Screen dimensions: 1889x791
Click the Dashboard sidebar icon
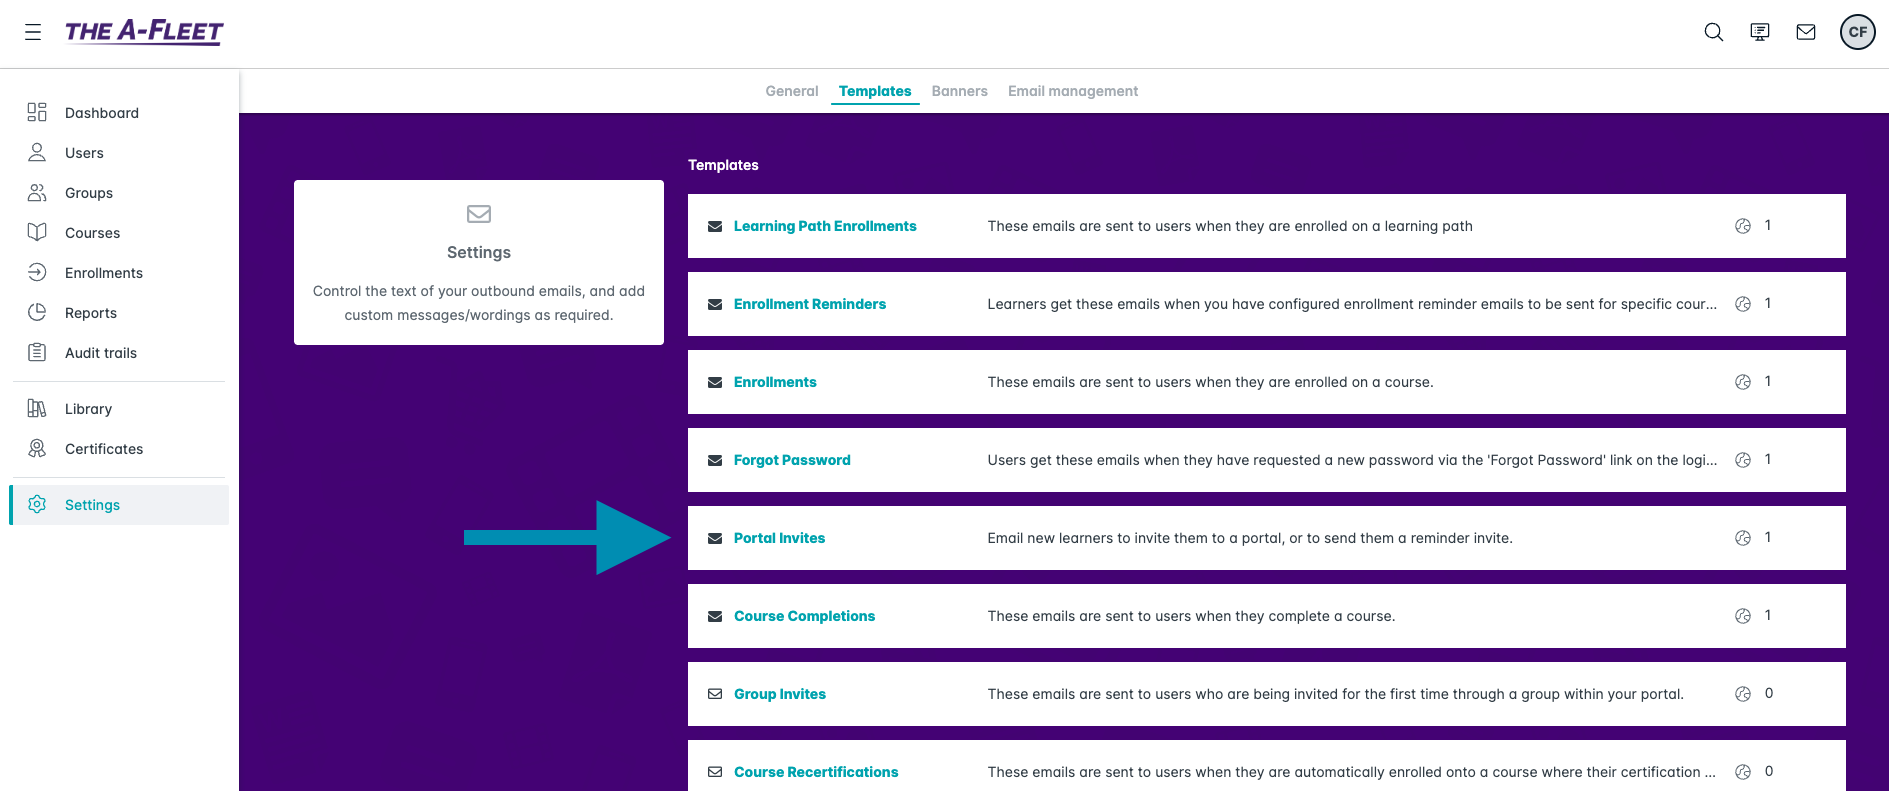coord(37,112)
